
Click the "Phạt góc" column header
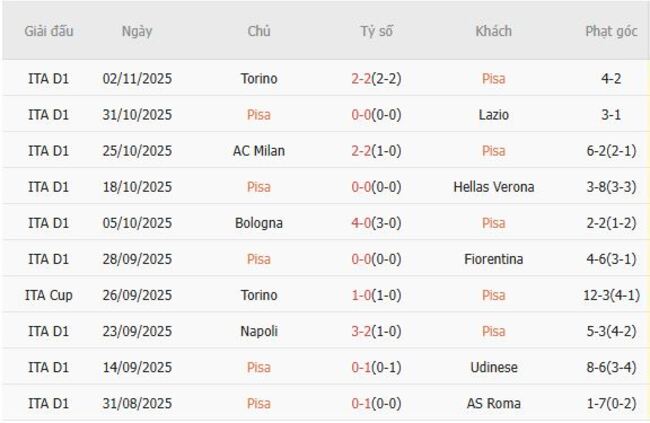[611, 31]
